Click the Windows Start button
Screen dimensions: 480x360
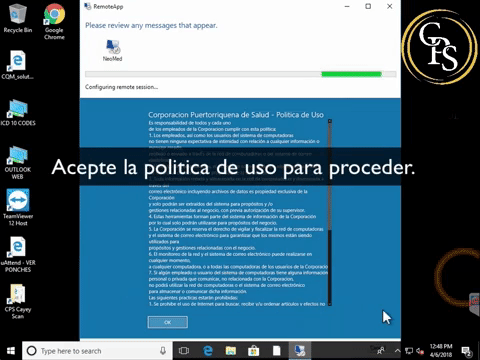pyautogui.click(x=11, y=351)
